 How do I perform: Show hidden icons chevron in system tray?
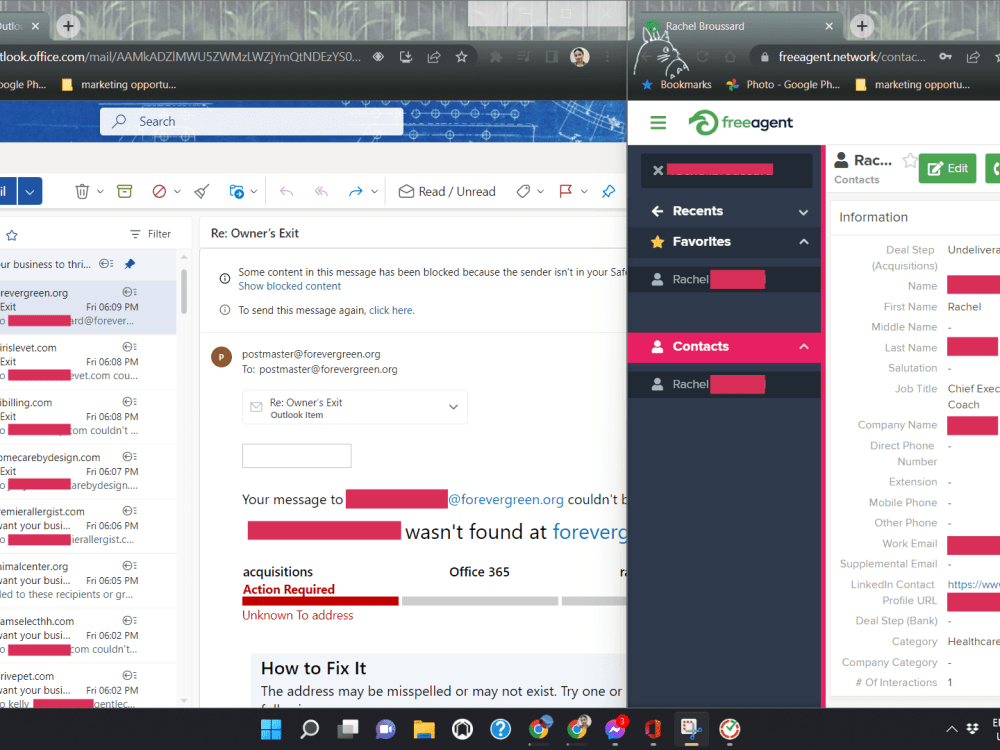pos(951,729)
